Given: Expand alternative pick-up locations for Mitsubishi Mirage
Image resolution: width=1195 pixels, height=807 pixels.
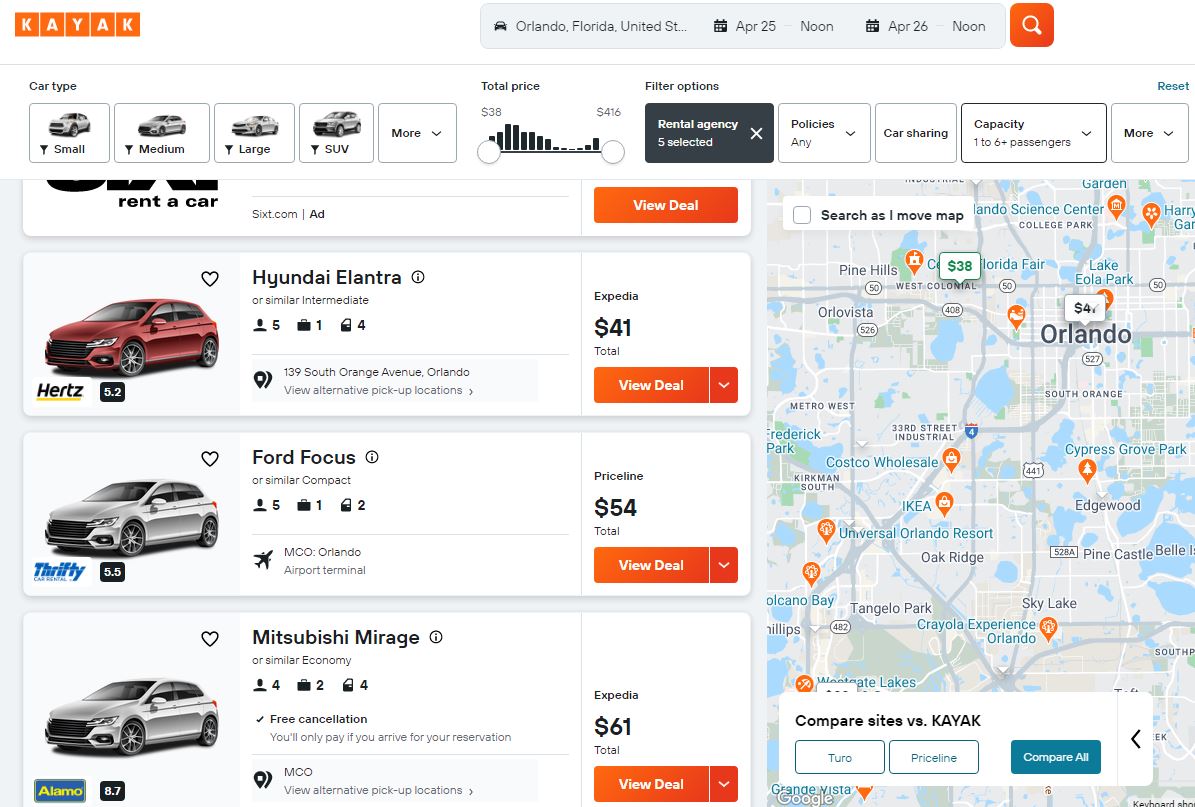Looking at the screenshot, I should pos(379,790).
